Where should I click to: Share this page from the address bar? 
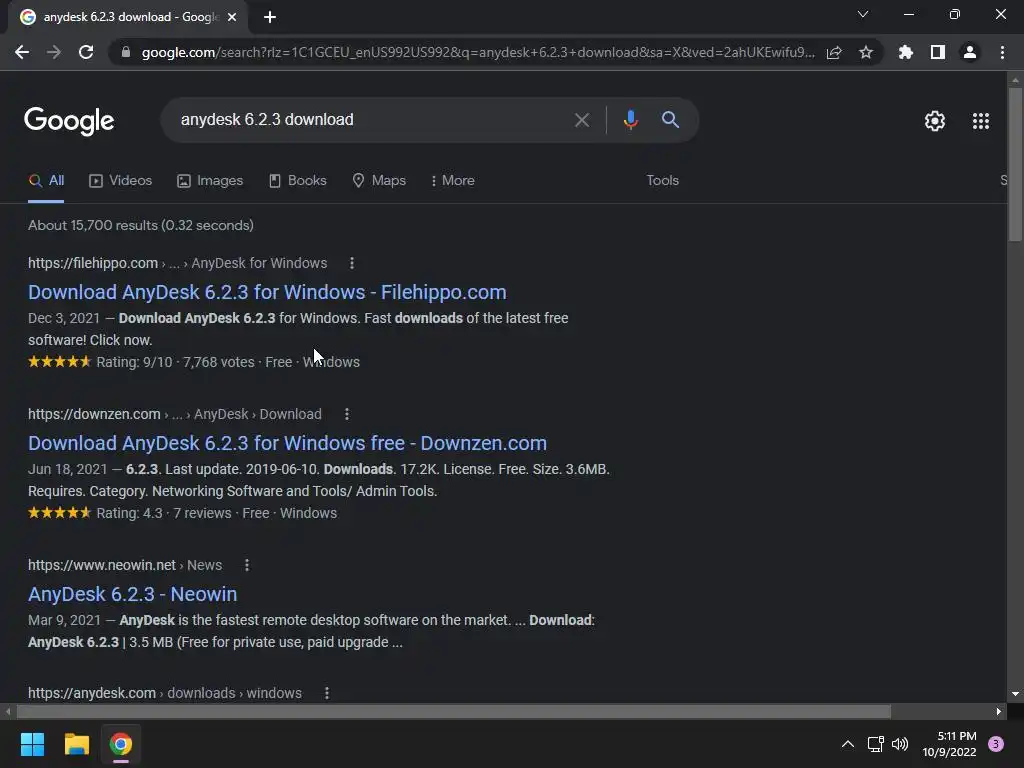[x=834, y=52]
